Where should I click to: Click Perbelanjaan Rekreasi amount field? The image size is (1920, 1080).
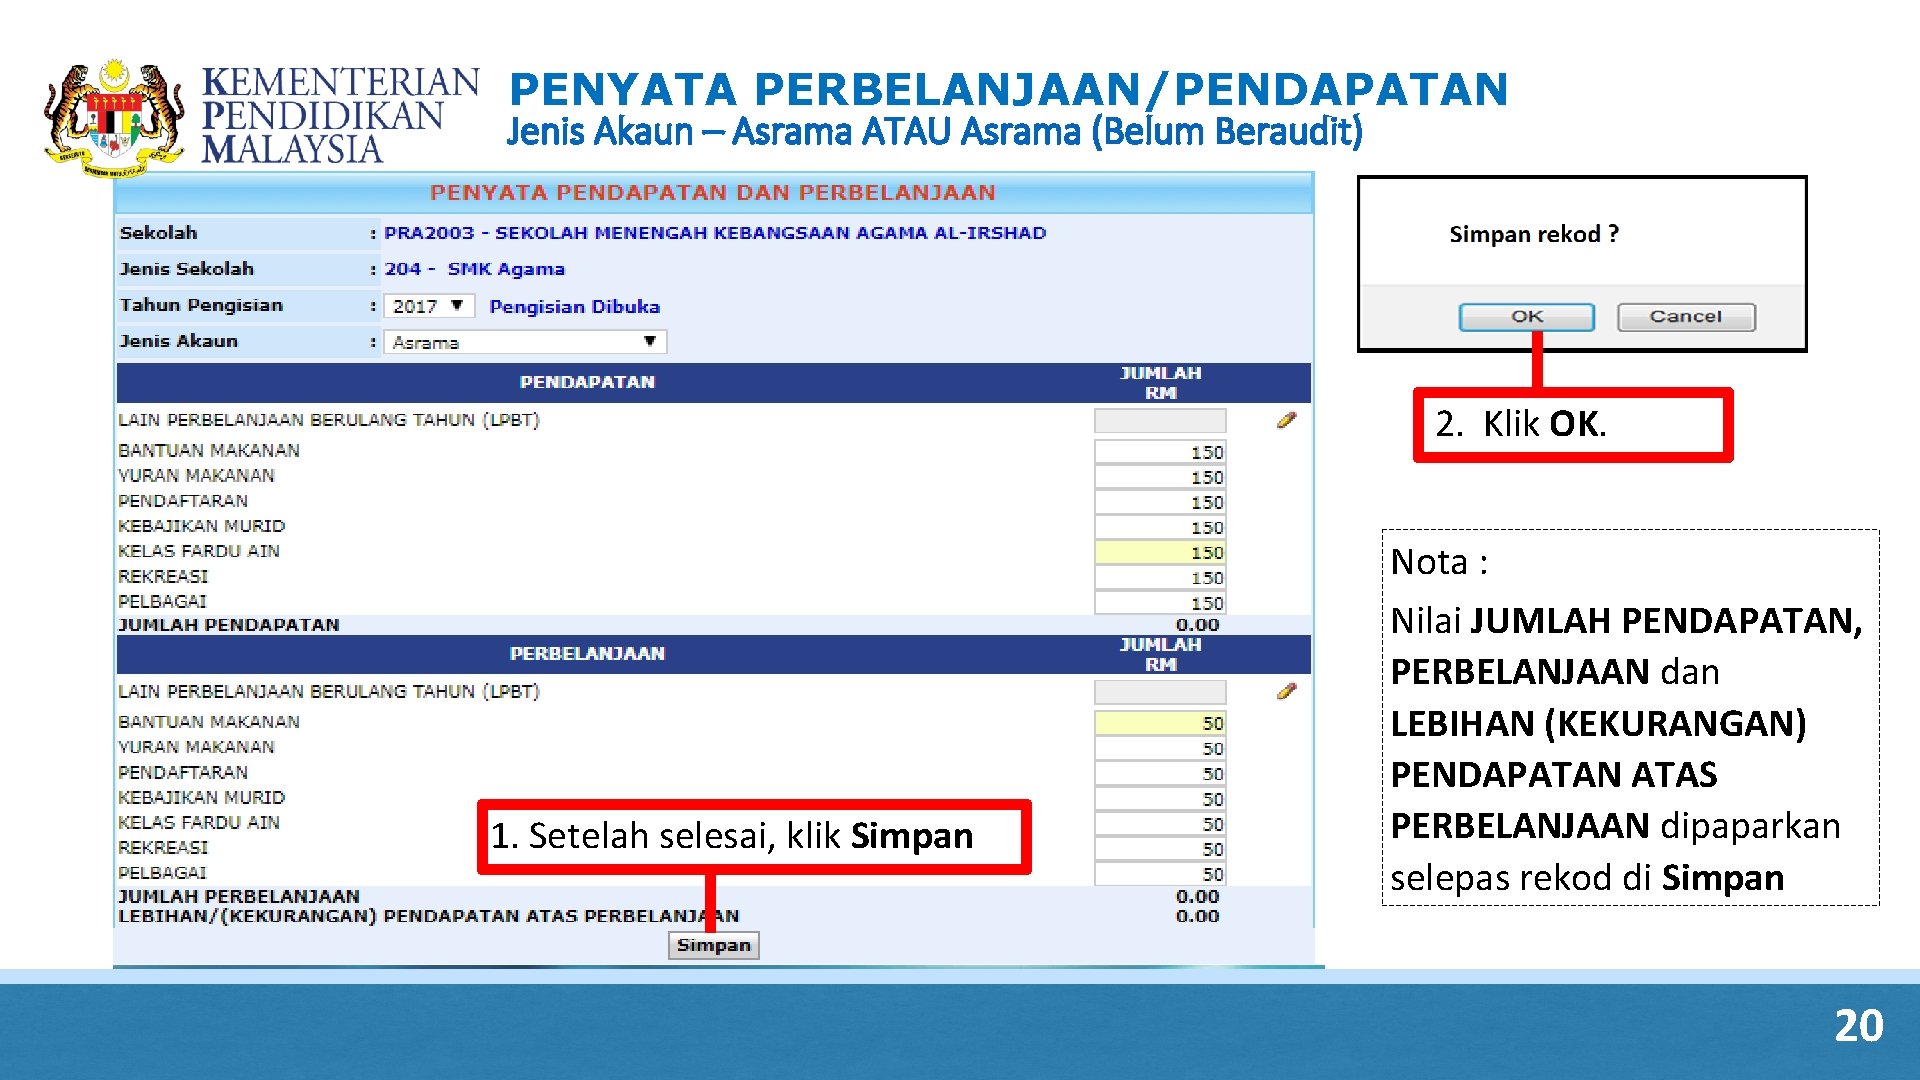point(1160,848)
